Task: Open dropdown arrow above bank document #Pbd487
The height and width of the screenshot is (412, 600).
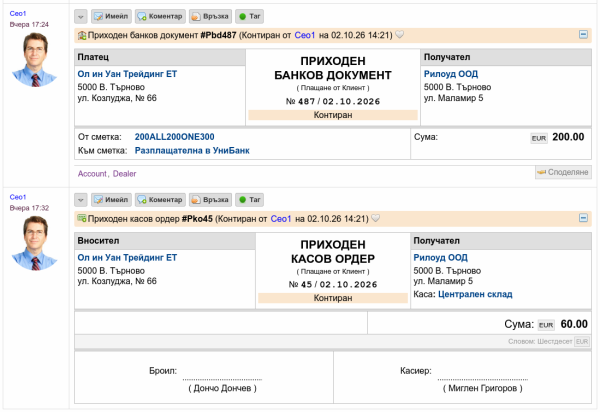Action: click(x=80, y=16)
